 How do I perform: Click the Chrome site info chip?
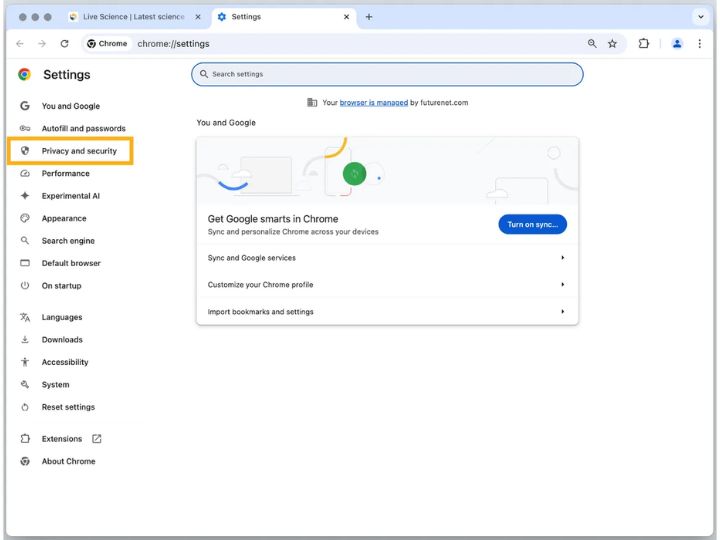coord(107,44)
